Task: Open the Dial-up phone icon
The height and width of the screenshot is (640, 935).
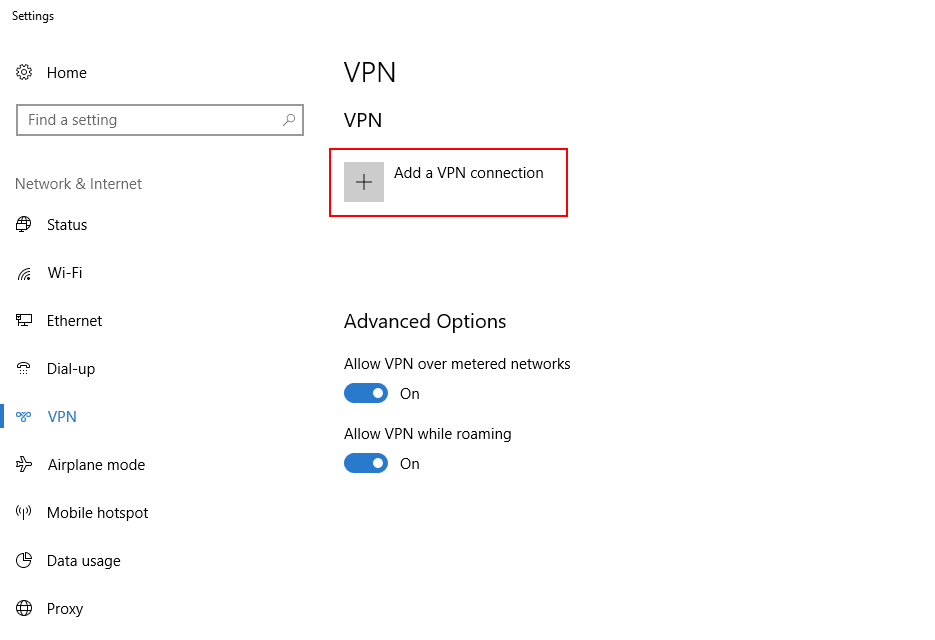Action: (x=24, y=369)
